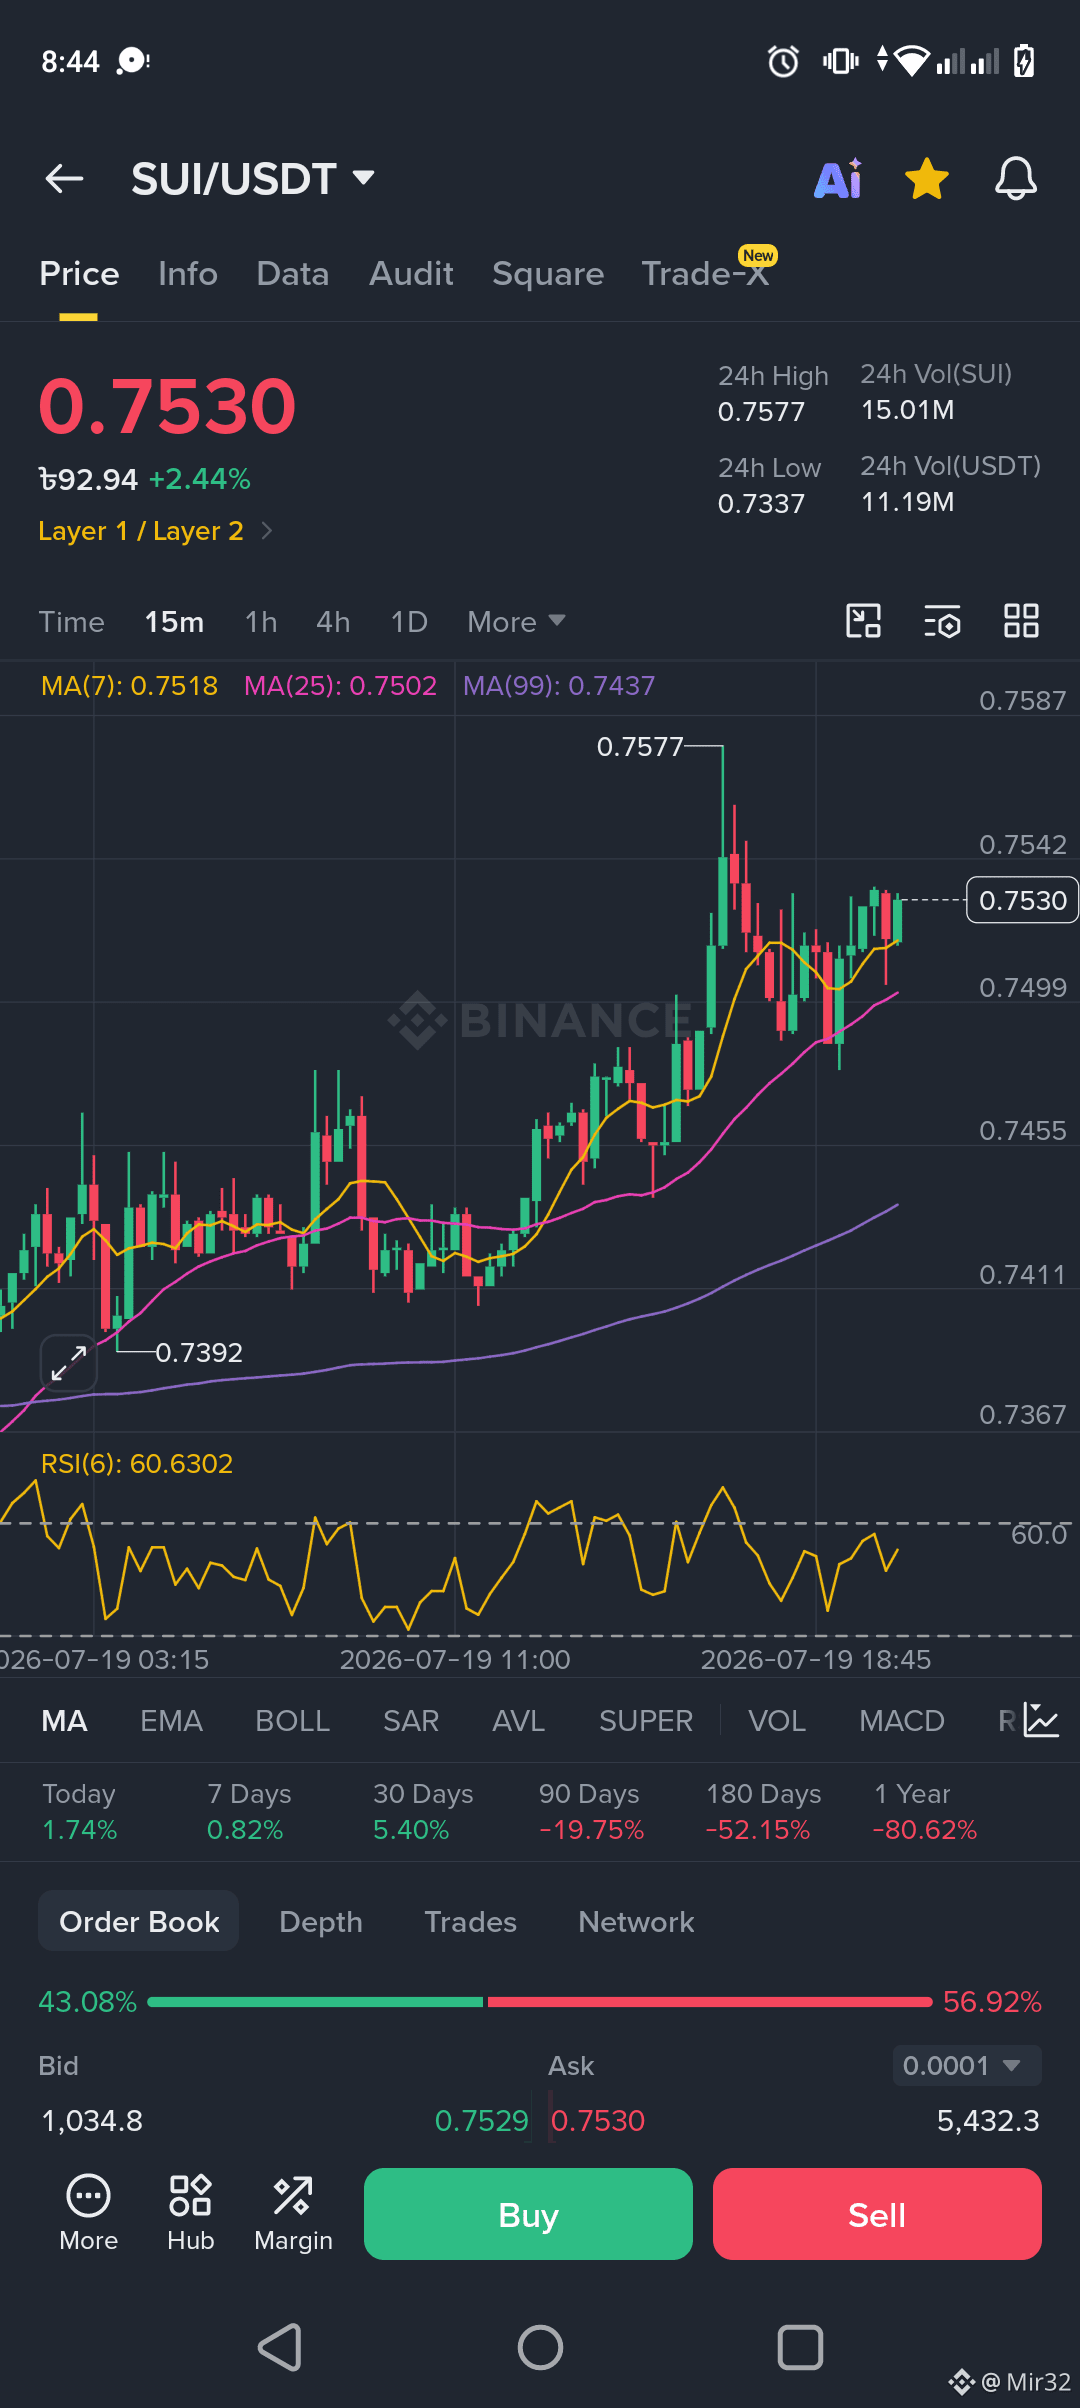Screen dimensions: 1080x2408
Task: Tap the bid price 0.7529
Action: click(x=481, y=2121)
